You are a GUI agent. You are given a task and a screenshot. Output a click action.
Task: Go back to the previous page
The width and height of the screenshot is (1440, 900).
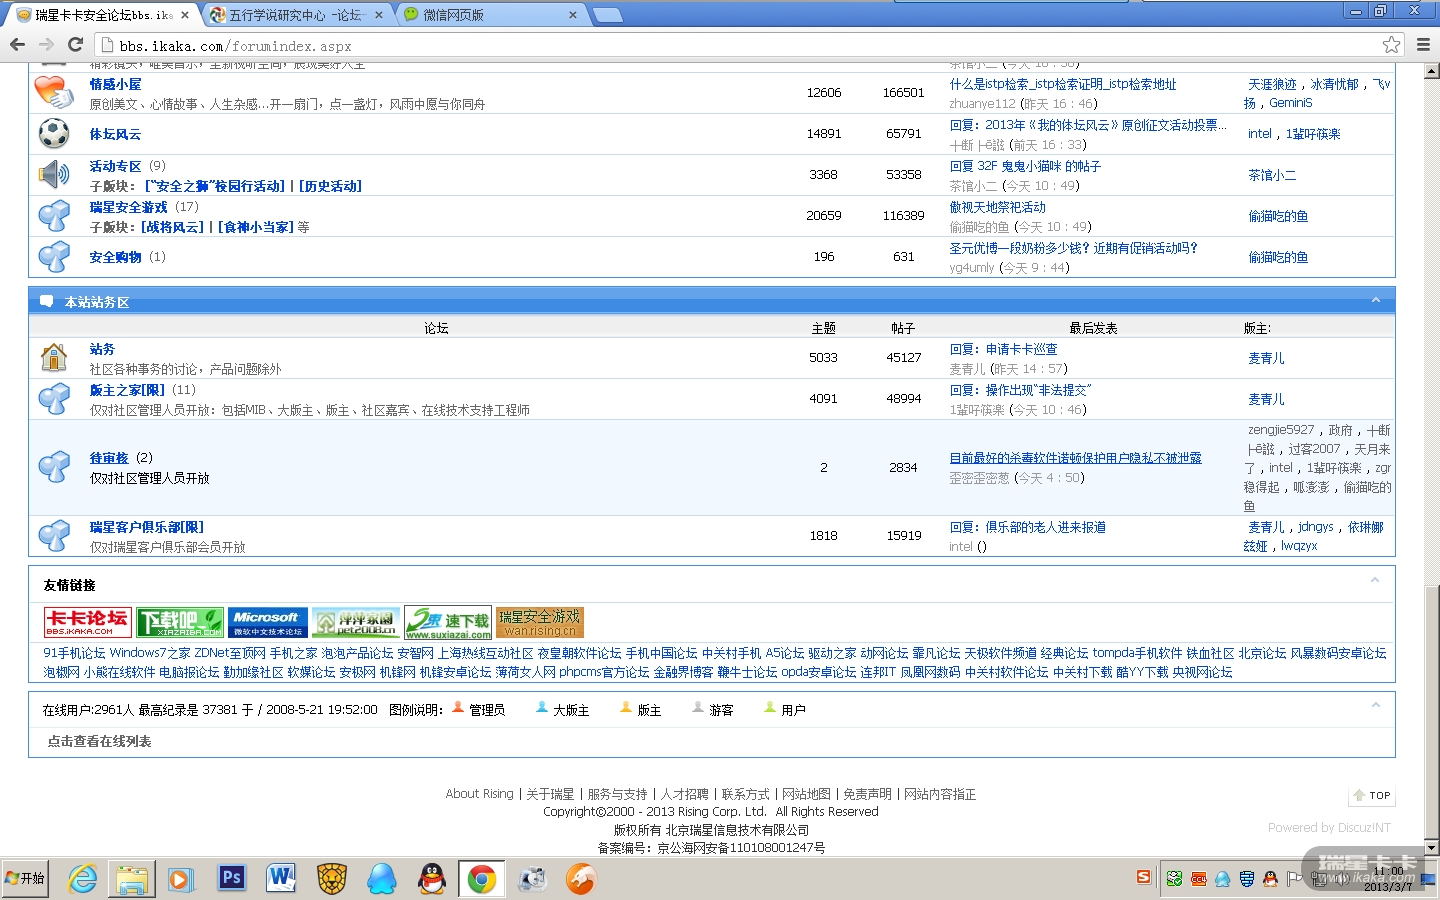point(17,44)
